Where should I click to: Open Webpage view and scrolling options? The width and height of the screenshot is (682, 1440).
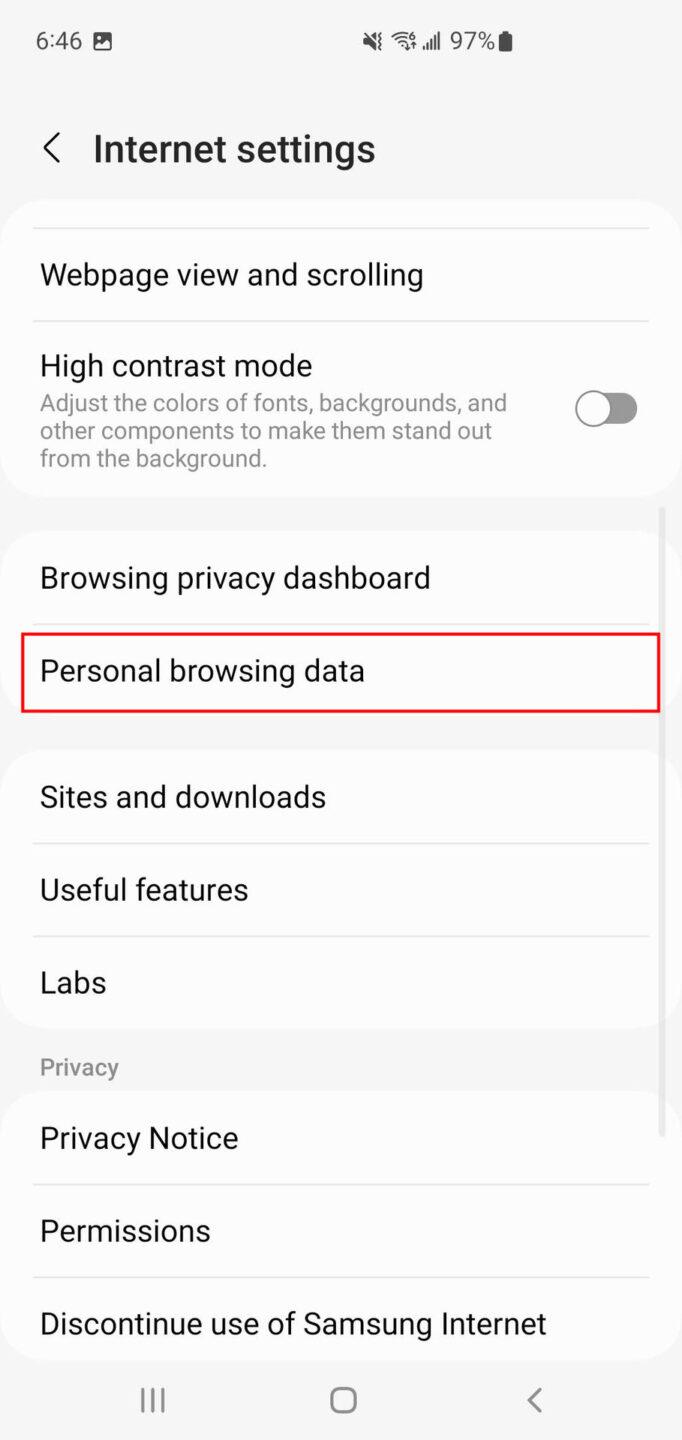231,275
